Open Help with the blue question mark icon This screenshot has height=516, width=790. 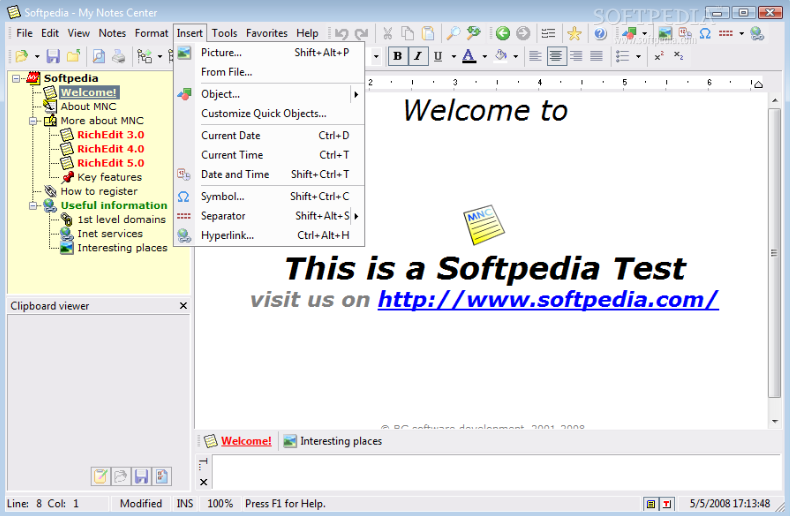tap(600, 34)
